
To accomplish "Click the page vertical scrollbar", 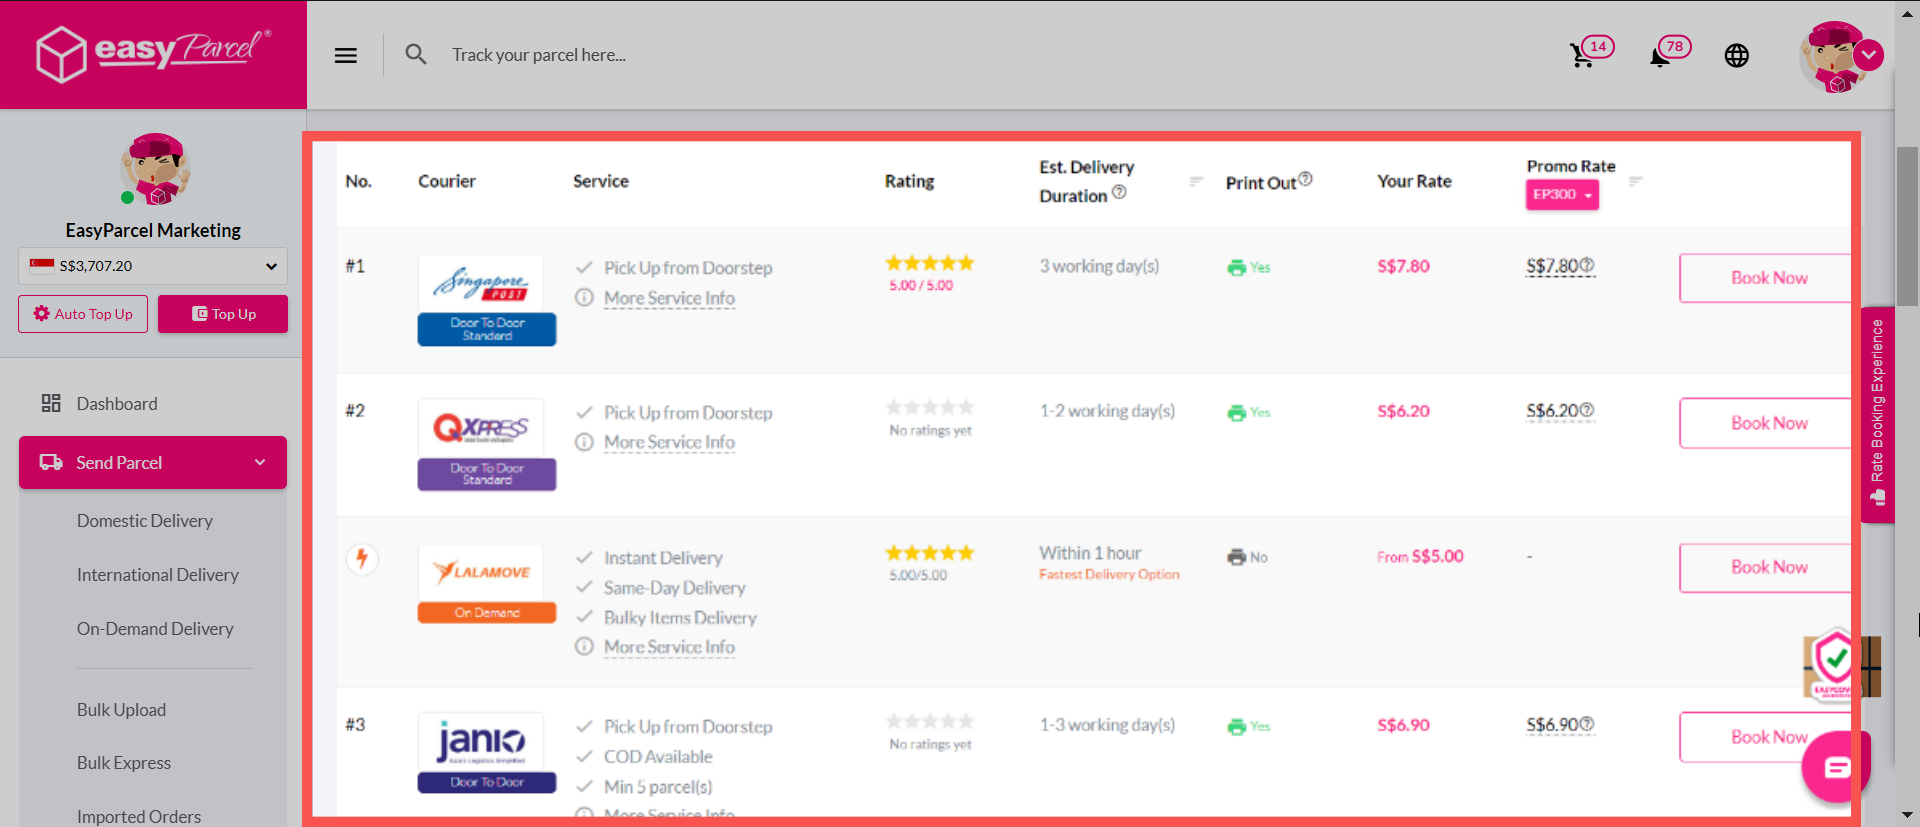I will (1908, 226).
